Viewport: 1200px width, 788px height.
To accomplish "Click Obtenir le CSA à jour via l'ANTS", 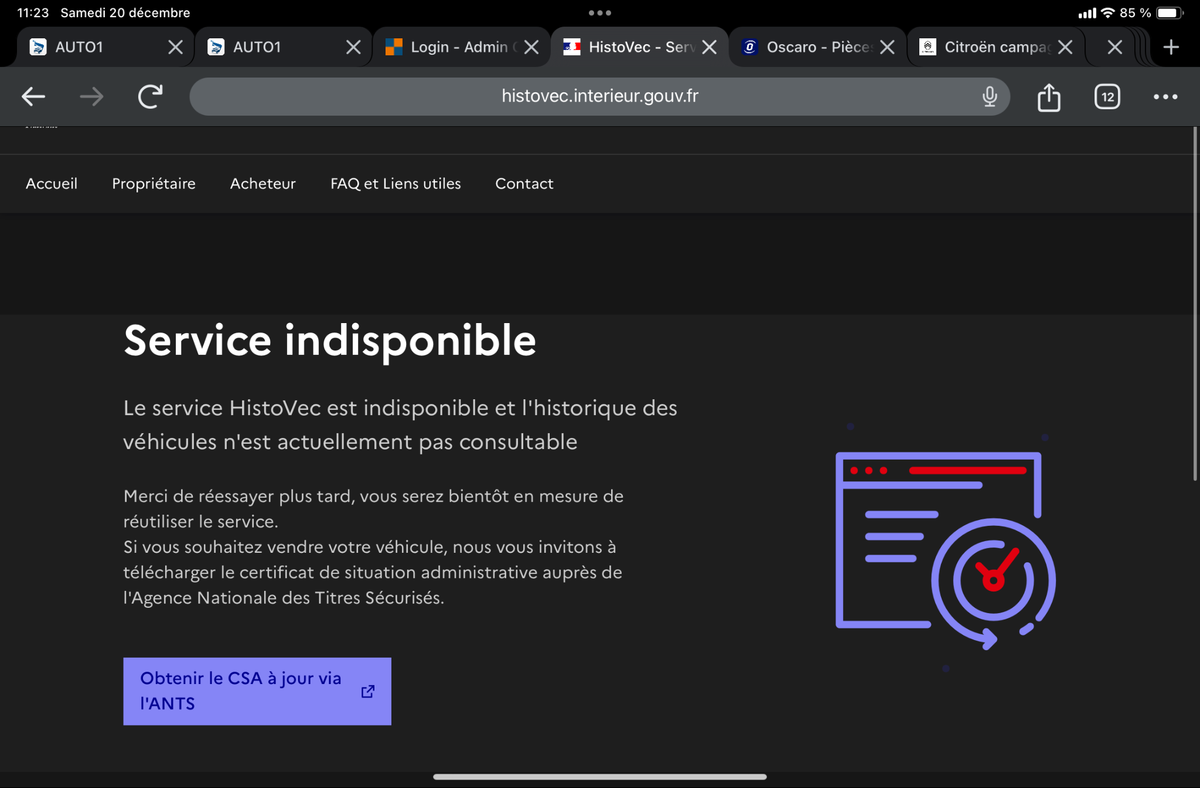I will tap(257, 691).
